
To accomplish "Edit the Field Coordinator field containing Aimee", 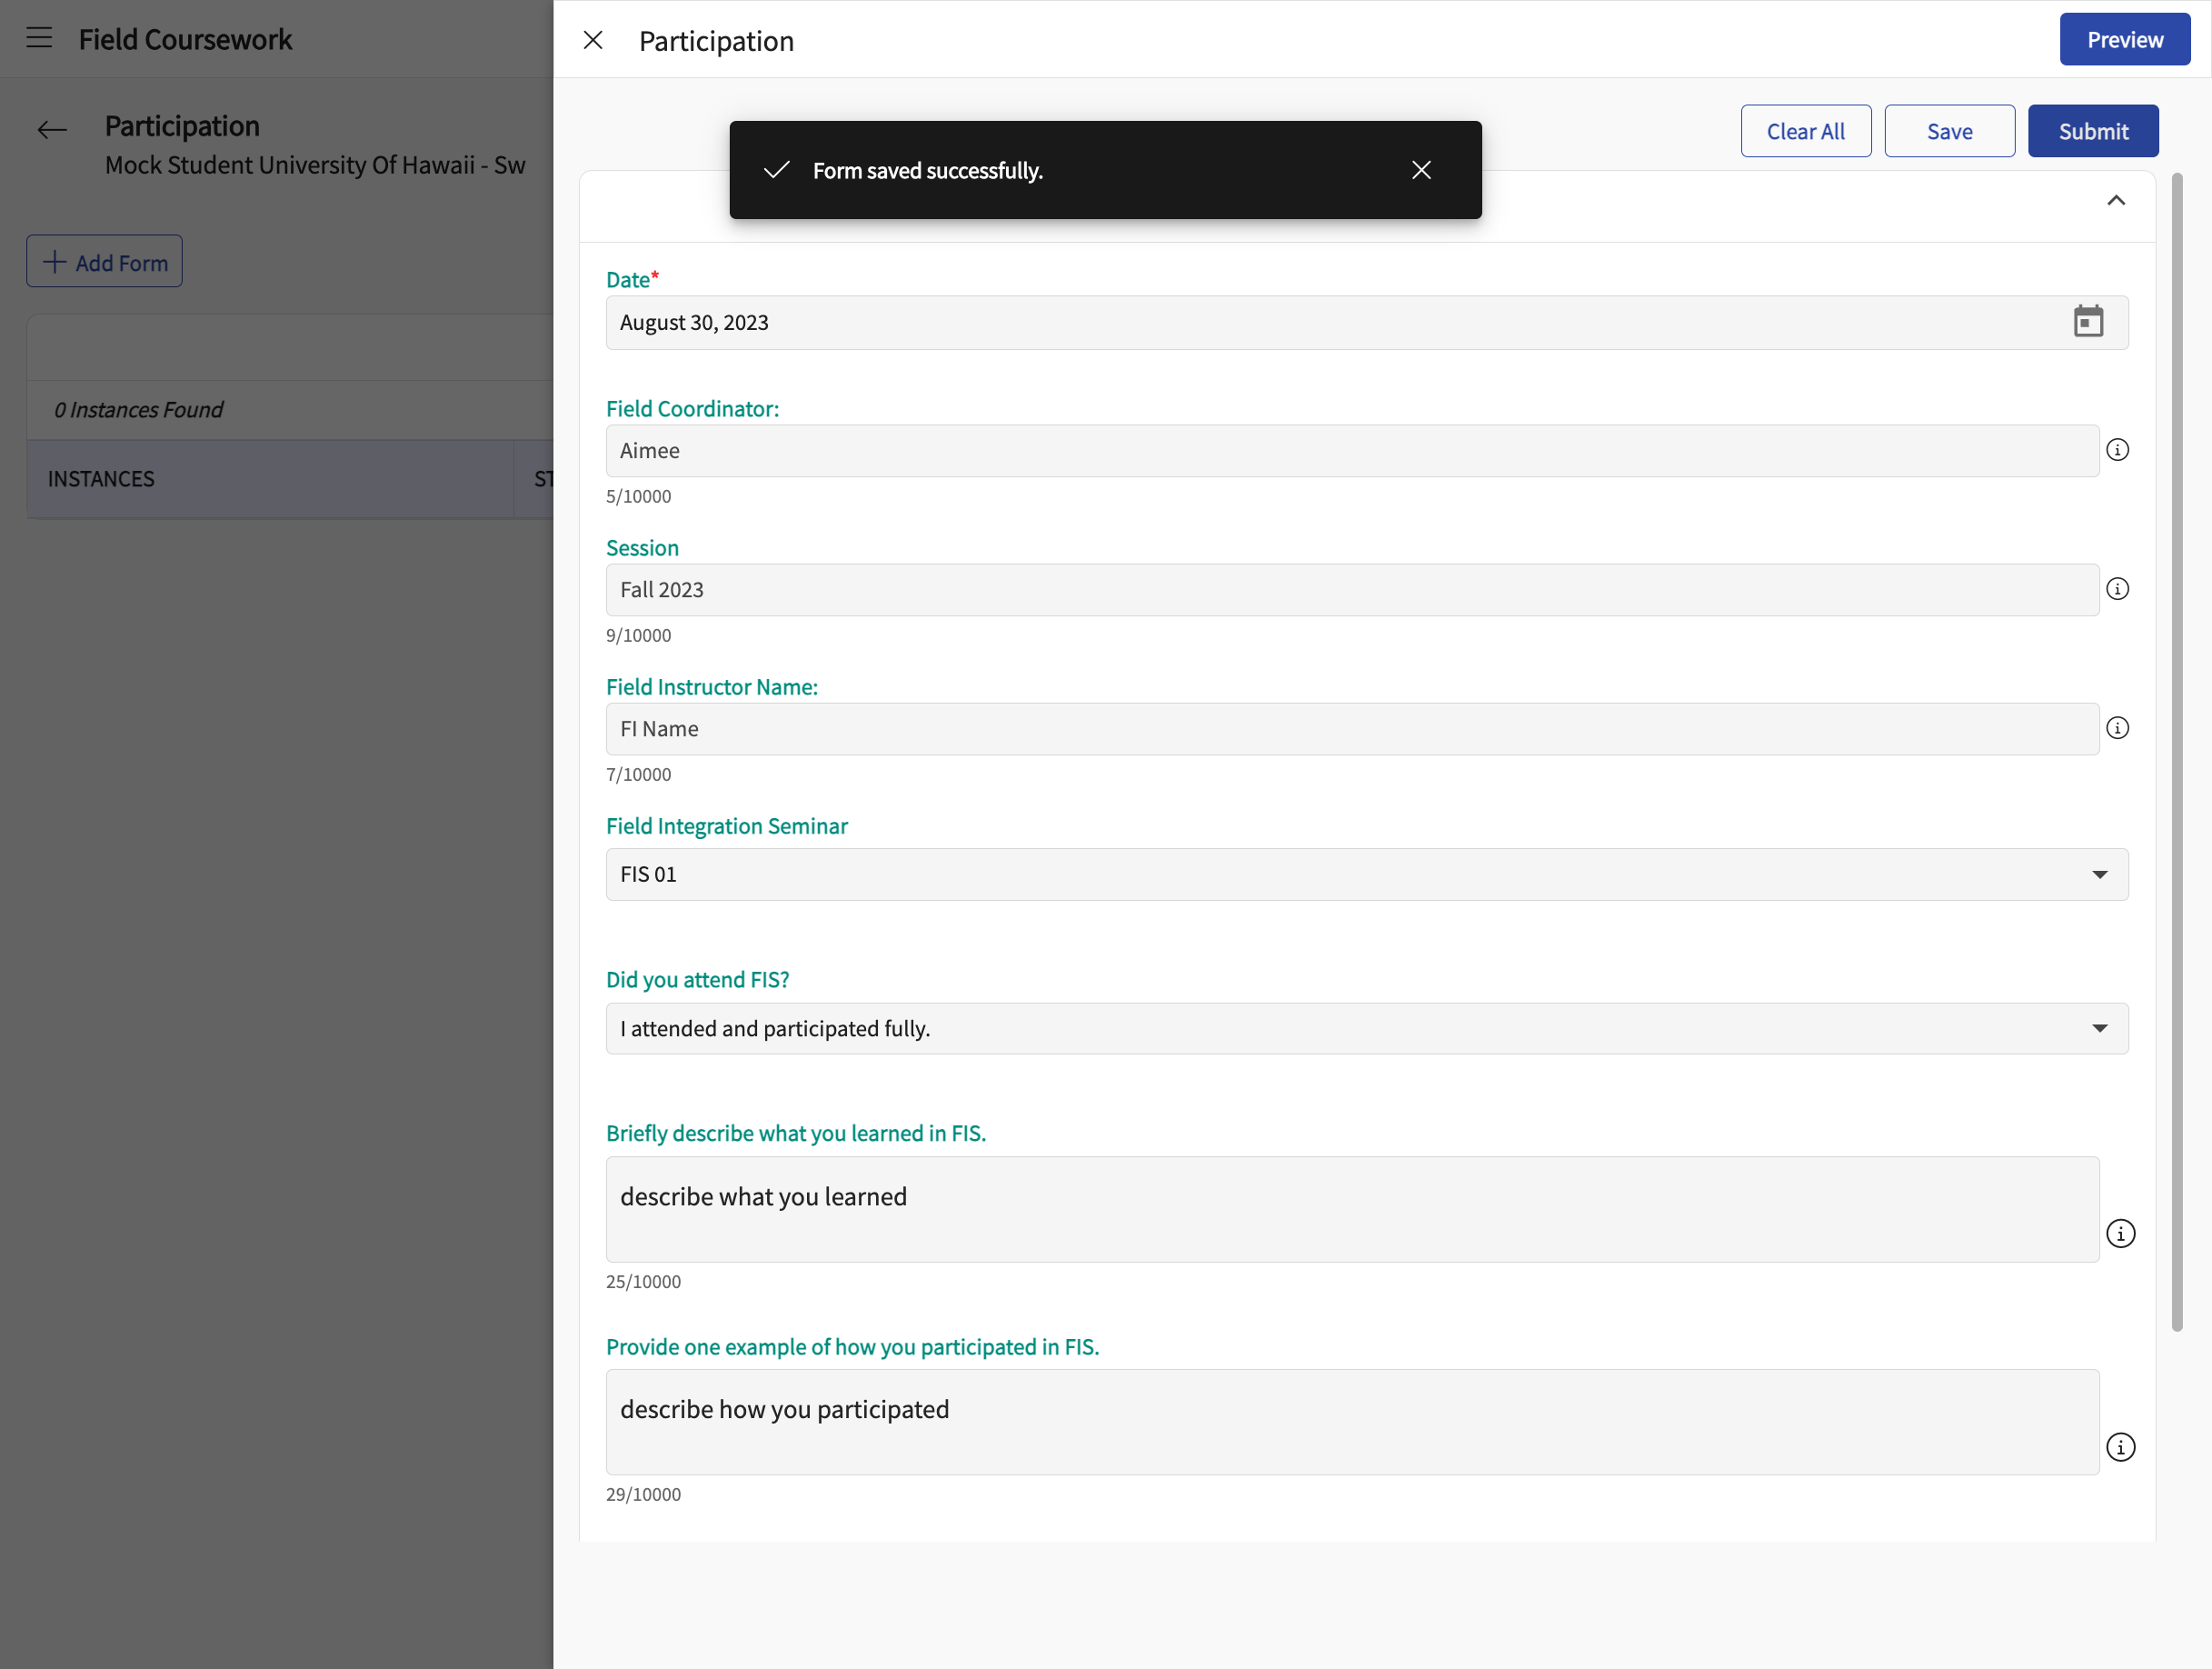I will tap(1352, 450).
